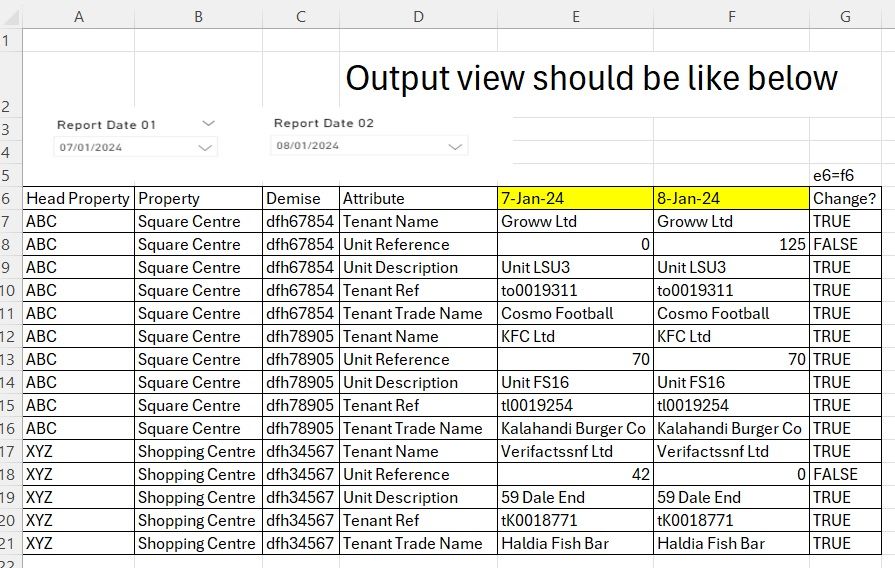This screenshot has height=568, width=895.
Task: Select the 'Demise' header cell
Action: click(301, 199)
